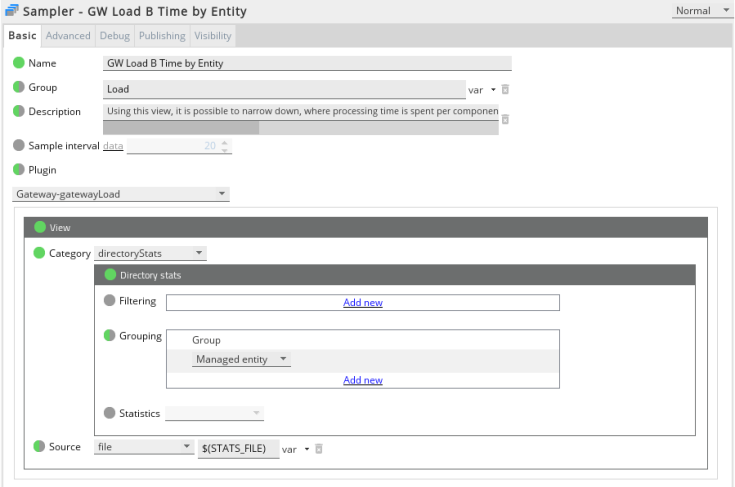Screen dimensions: 735x487
Task: Click the green circle in View header
Action: (40, 227)
